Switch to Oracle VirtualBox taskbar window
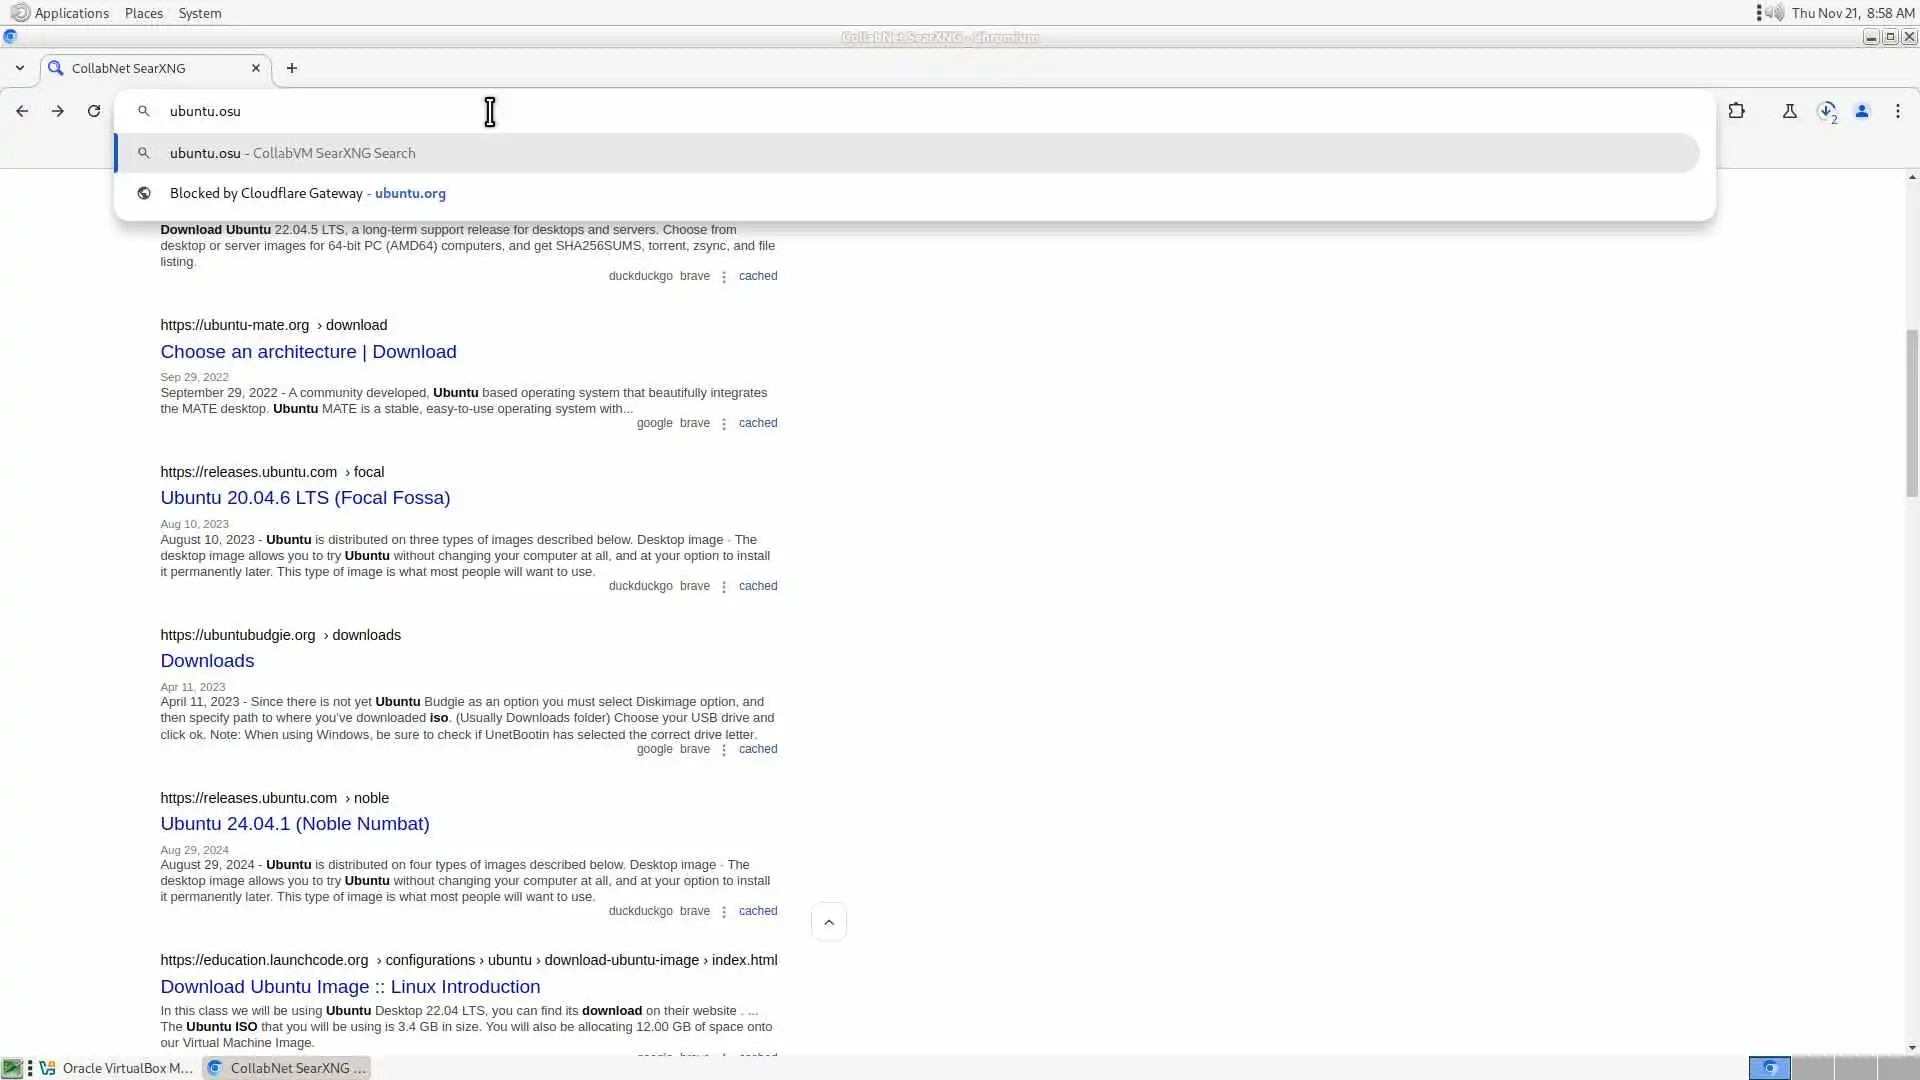Screen dimensions: 1920x1080 118,1068
